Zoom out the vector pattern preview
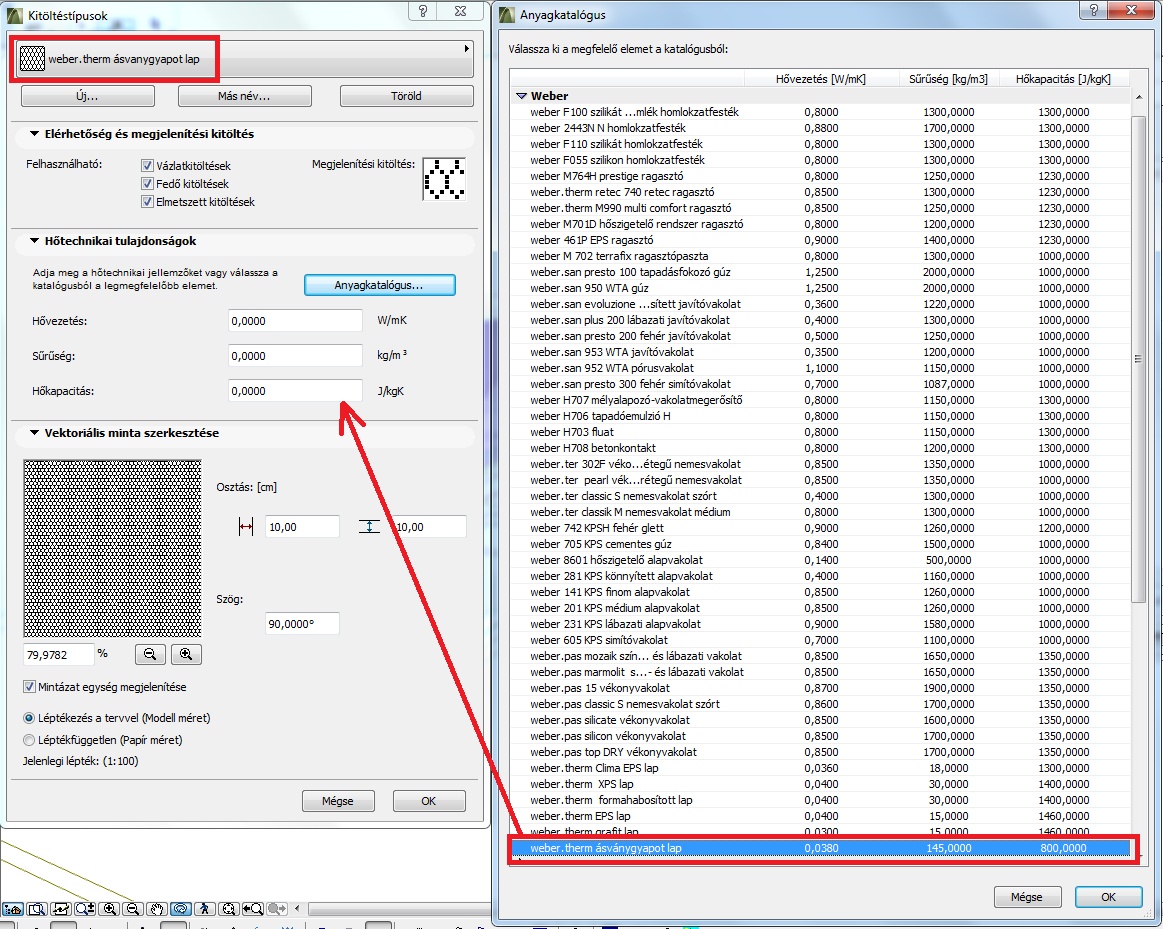This screenshot has height=929, width=1163. (x=150, y=654)
